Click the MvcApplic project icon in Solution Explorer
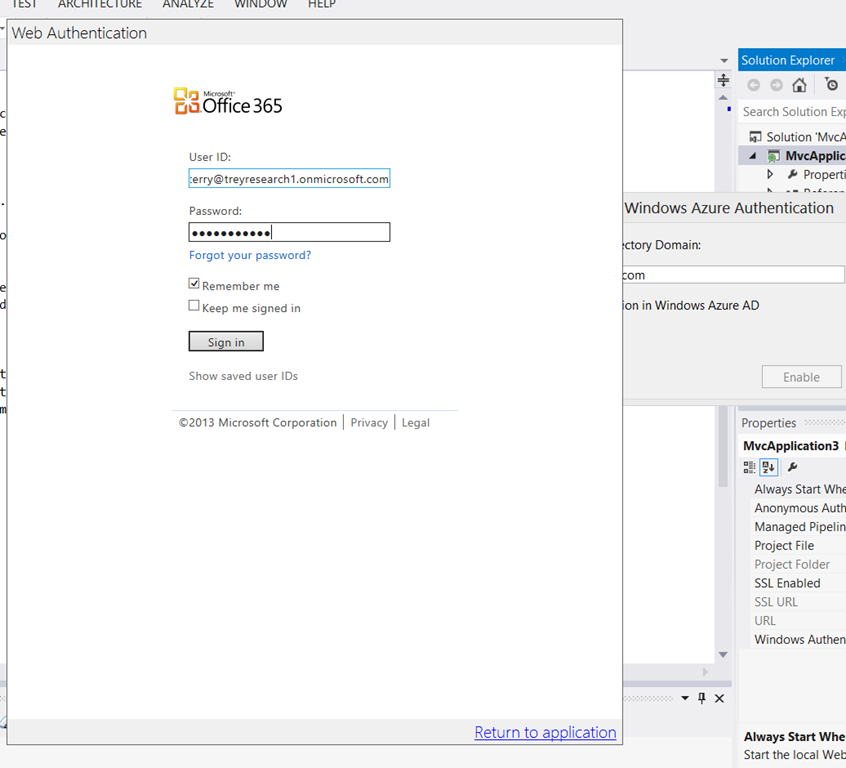The width and height of the screenshot is (846, 768). pos(773,156)
